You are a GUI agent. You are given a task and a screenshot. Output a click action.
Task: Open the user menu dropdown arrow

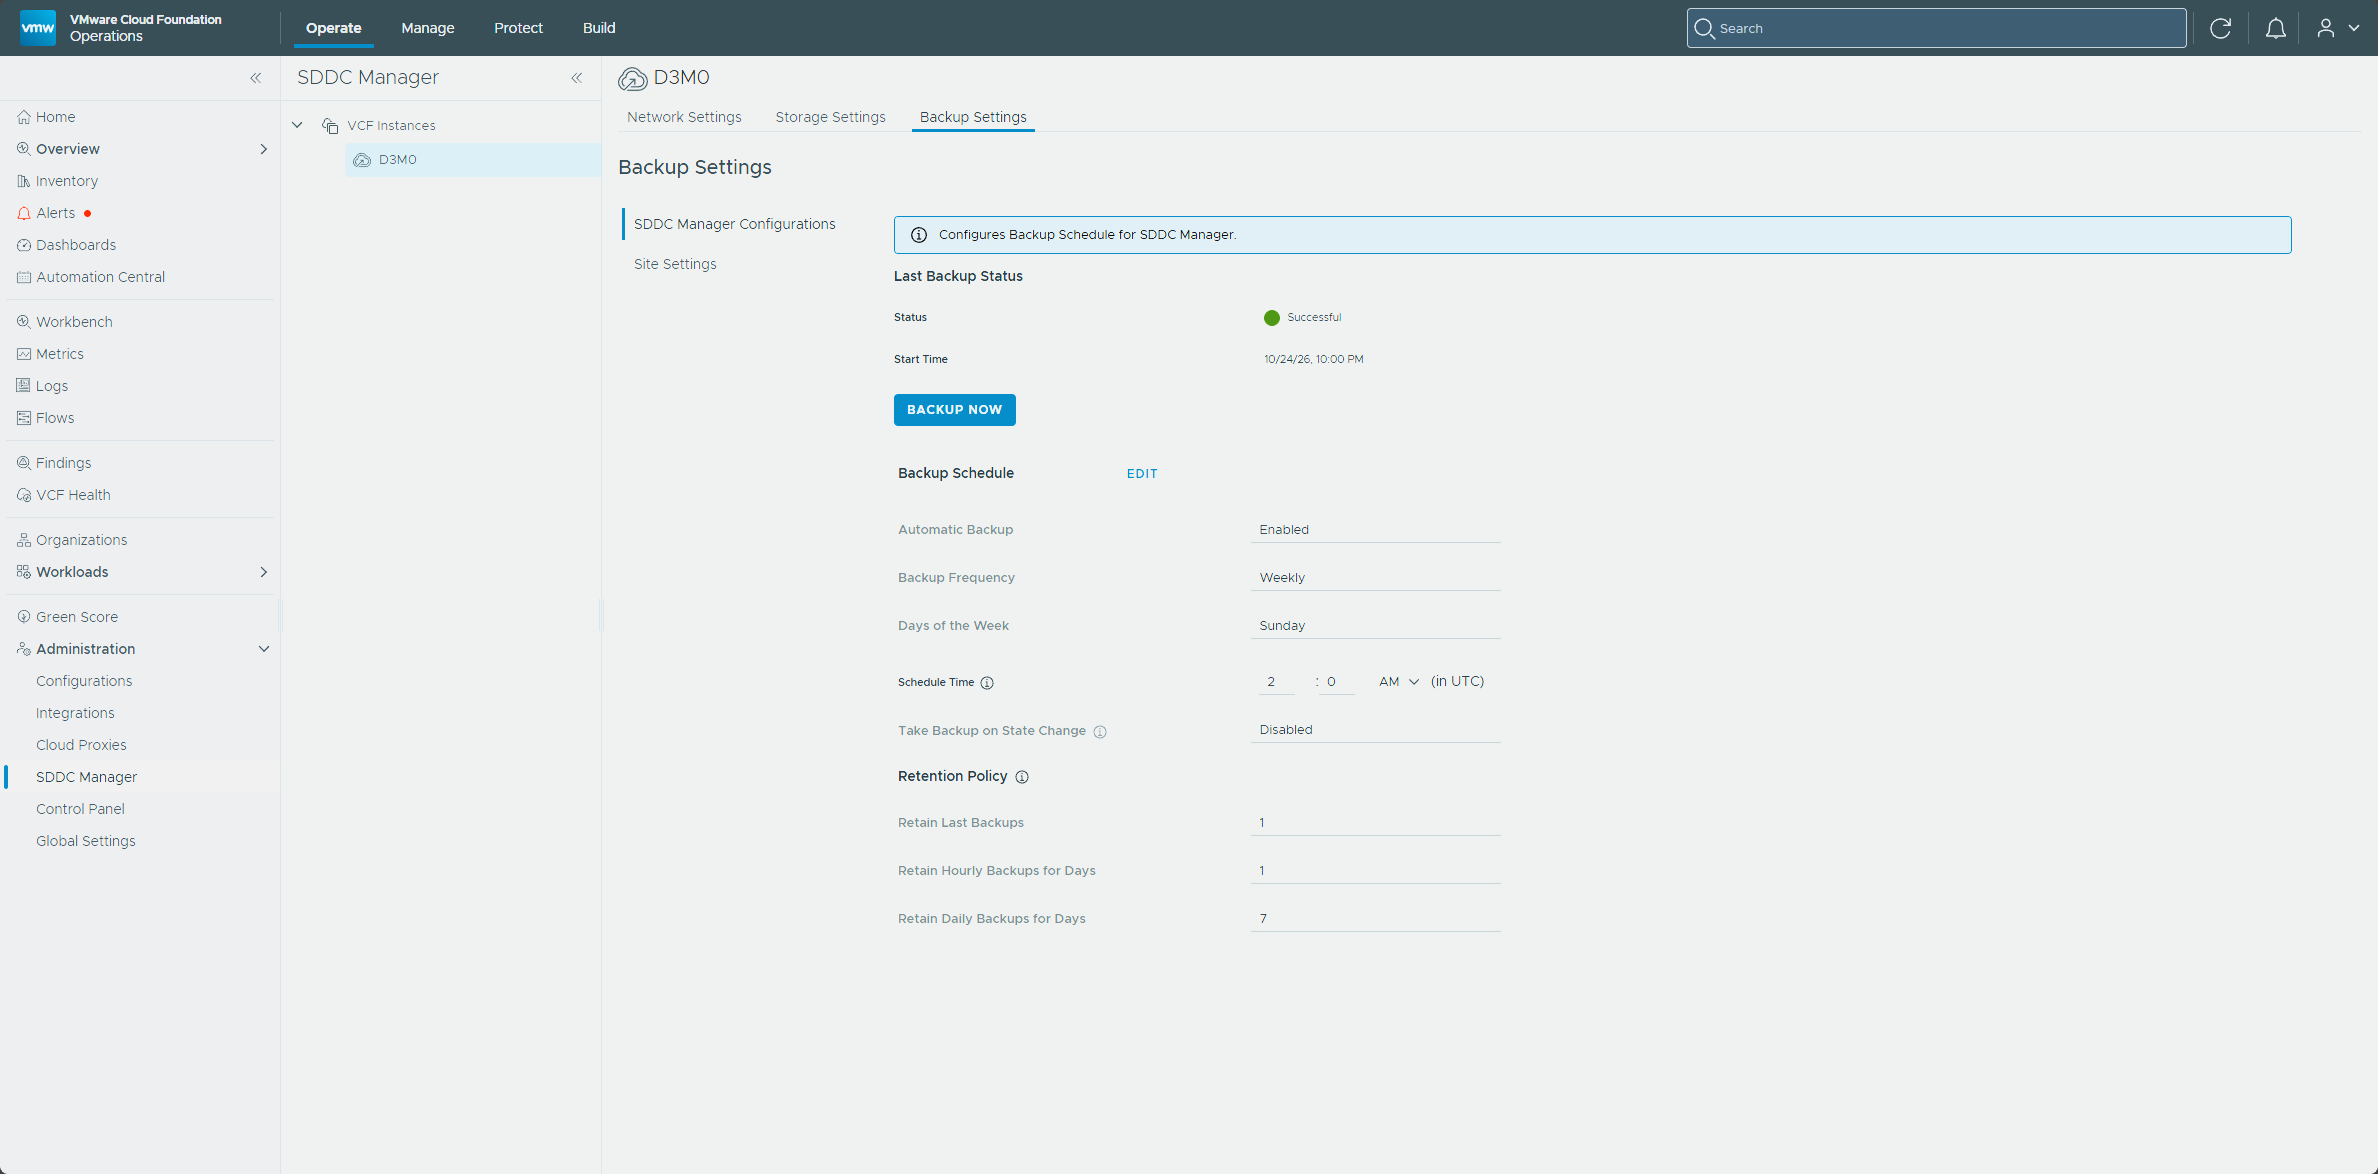coord(2354,28)
